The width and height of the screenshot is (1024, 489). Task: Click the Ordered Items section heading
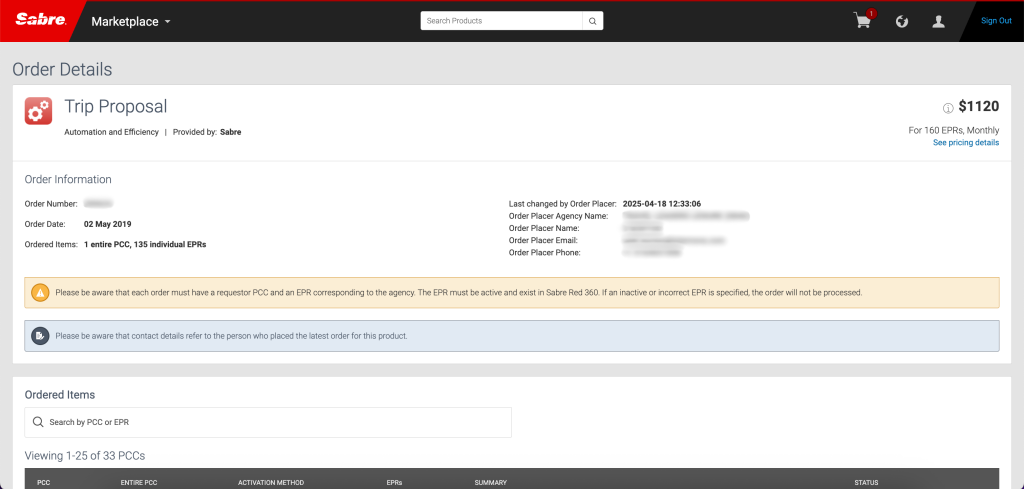(59, 395)
